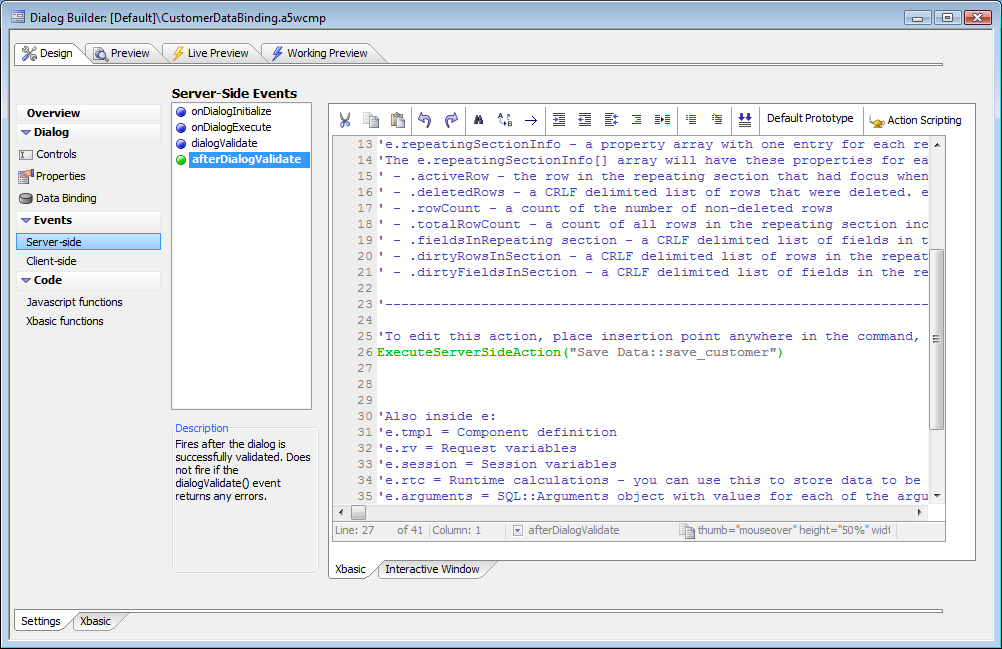Click the "'e.tmpl = Component definition" line

497,432
